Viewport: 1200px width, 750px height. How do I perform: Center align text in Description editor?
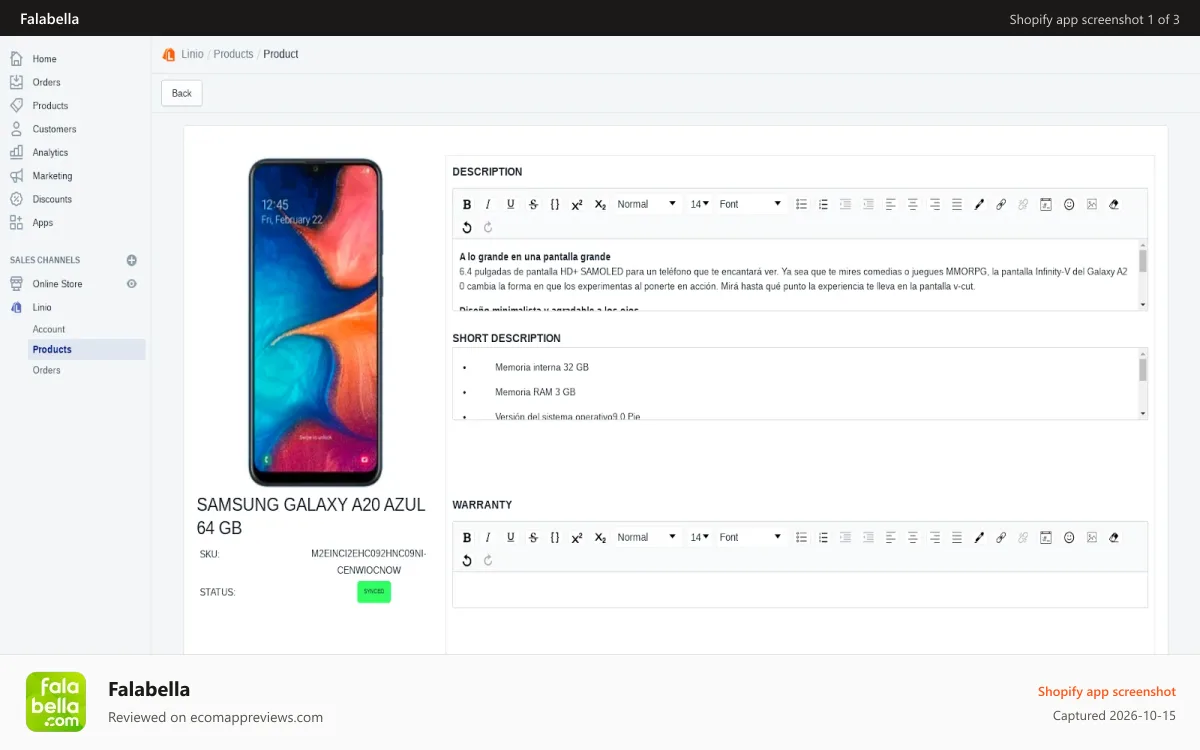click(x=913, y=204)
